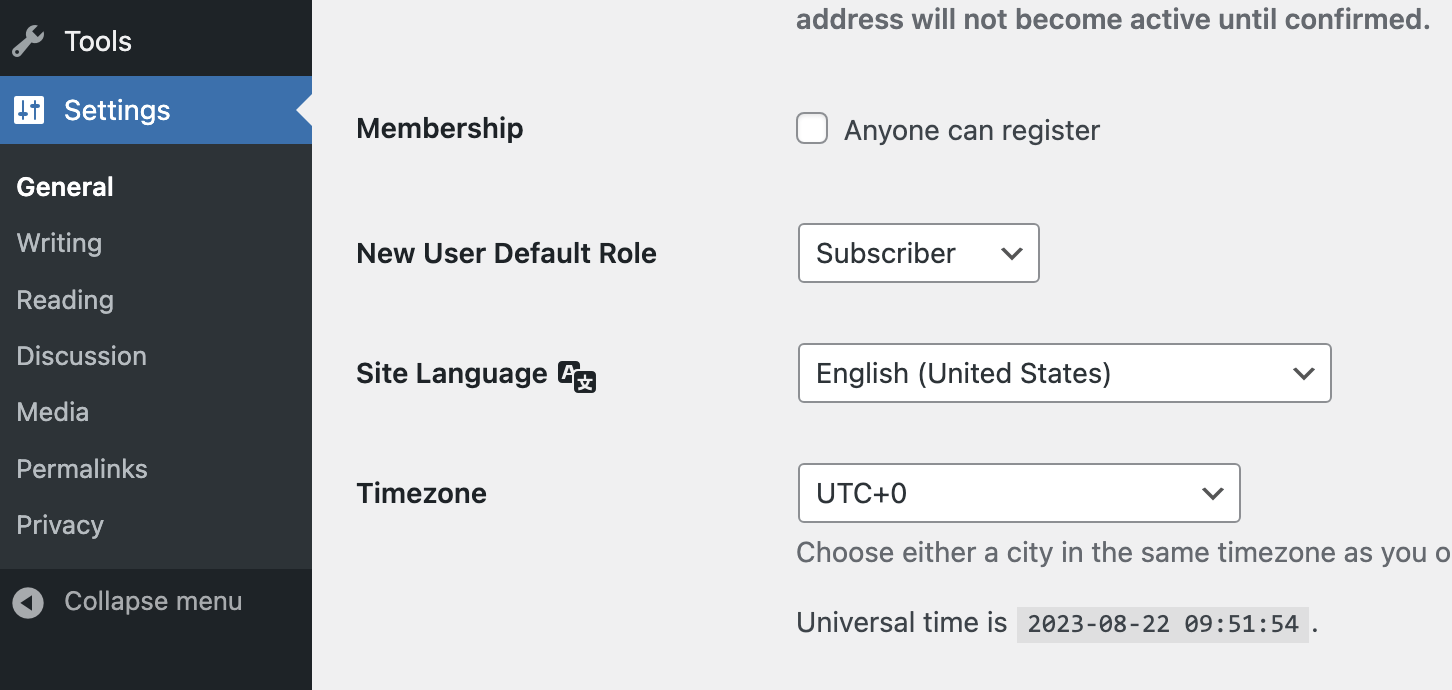This screenshot has height=690, width=1452.
Task: Go to Media settings
Action: pos(53,412)
